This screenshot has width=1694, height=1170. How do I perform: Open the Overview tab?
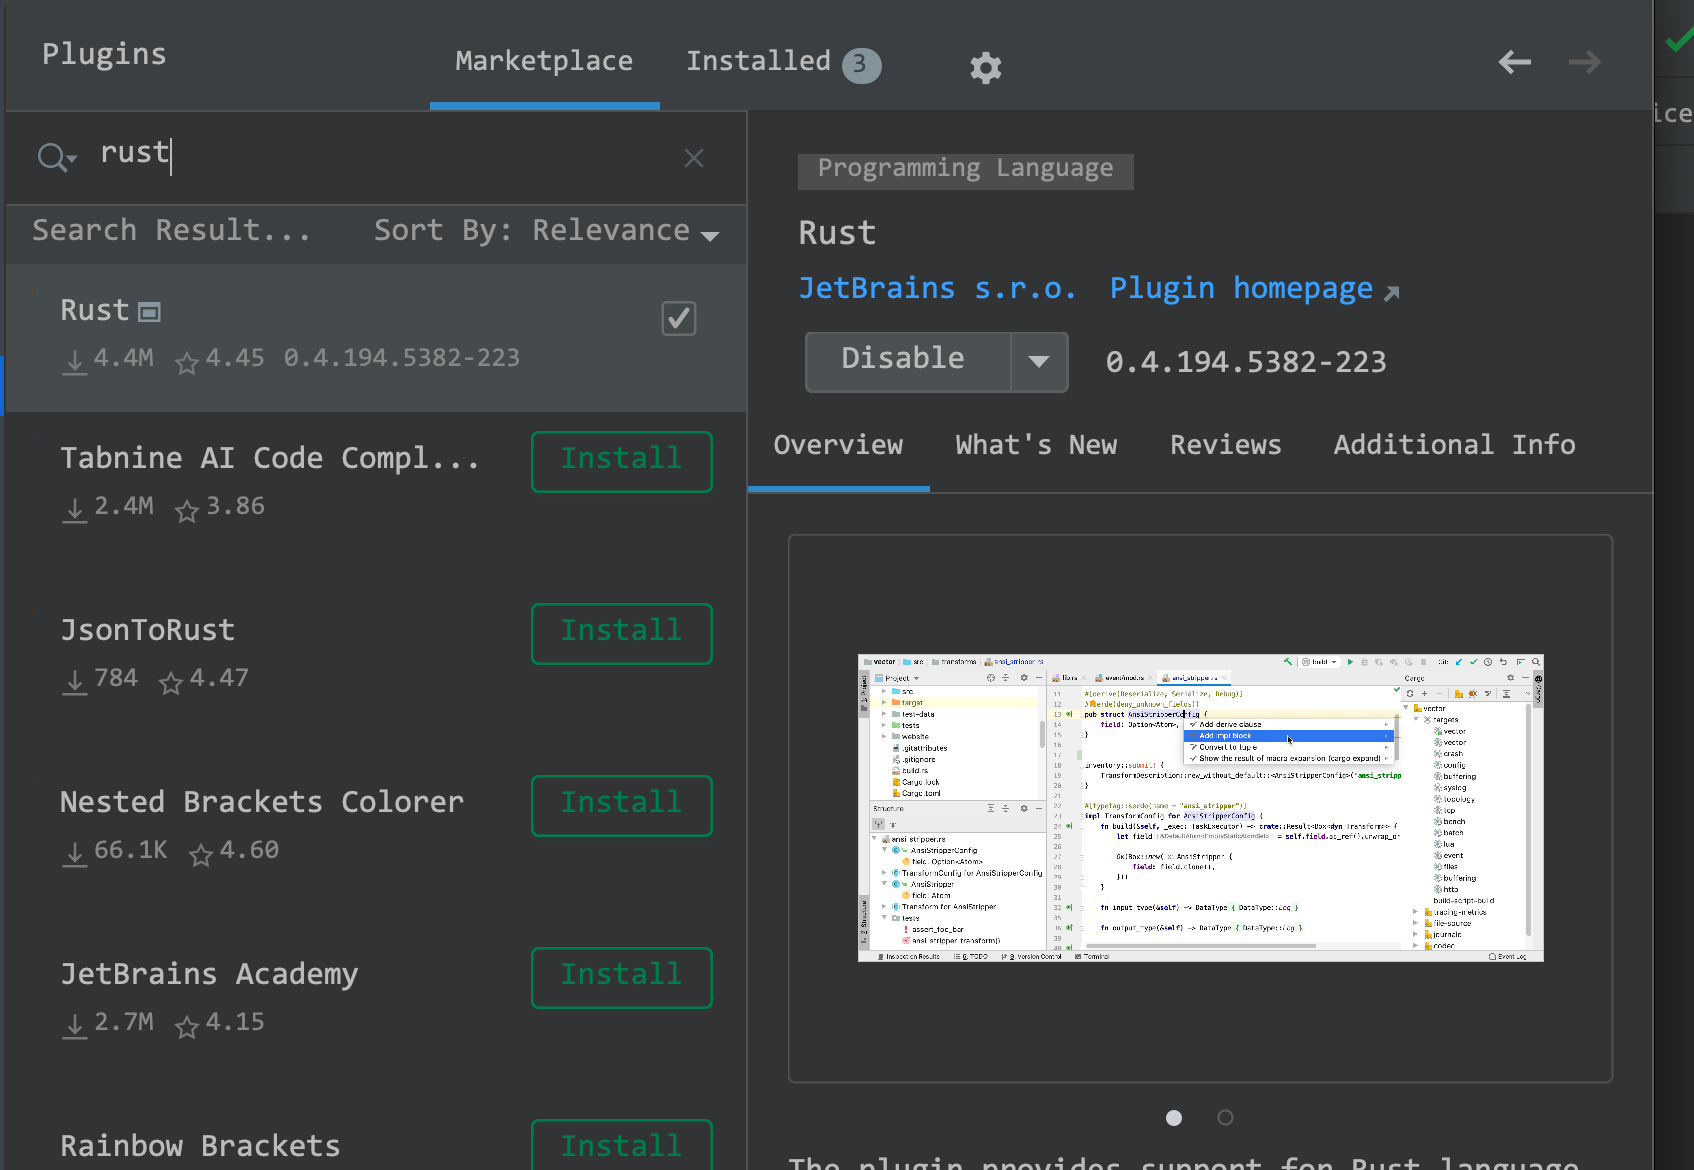coord(838,445)
